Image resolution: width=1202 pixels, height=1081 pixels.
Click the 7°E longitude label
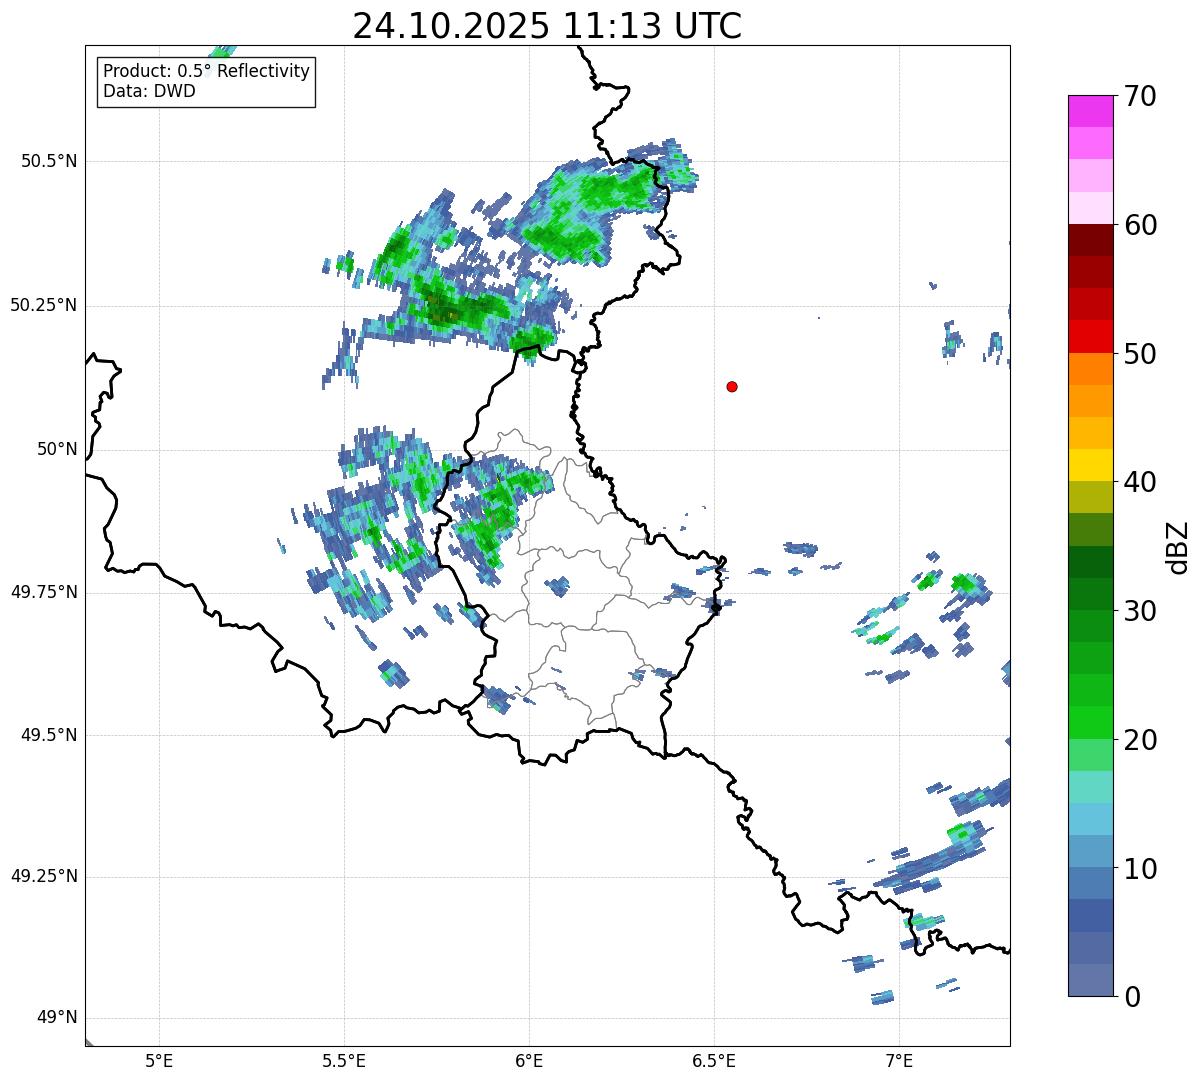pyautogui.click(x=900, y=1060)
